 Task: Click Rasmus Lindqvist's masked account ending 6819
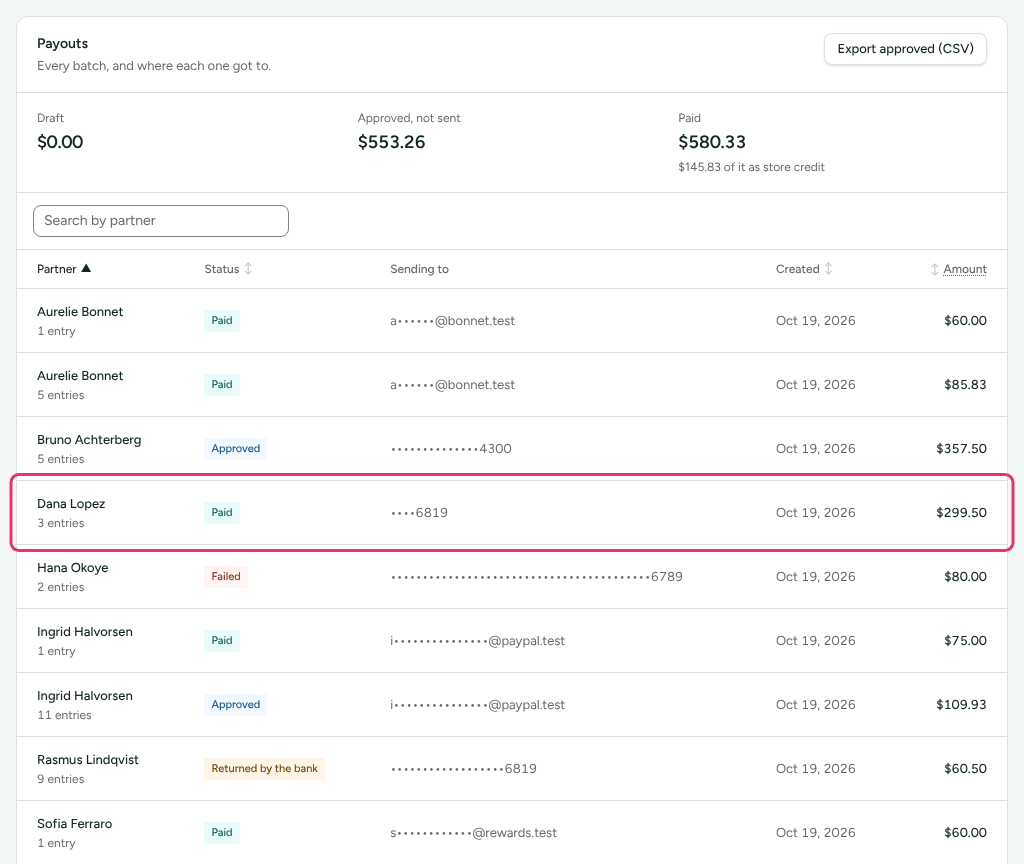click(x=464, y=769)
